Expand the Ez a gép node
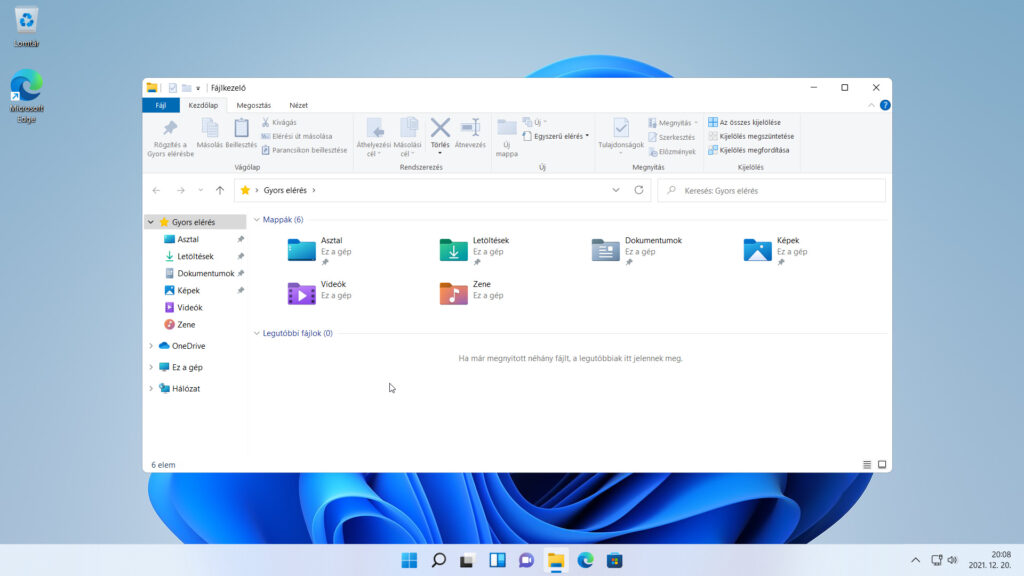Viewport: 1024px width, 576px height. click(x=151, y=367)
